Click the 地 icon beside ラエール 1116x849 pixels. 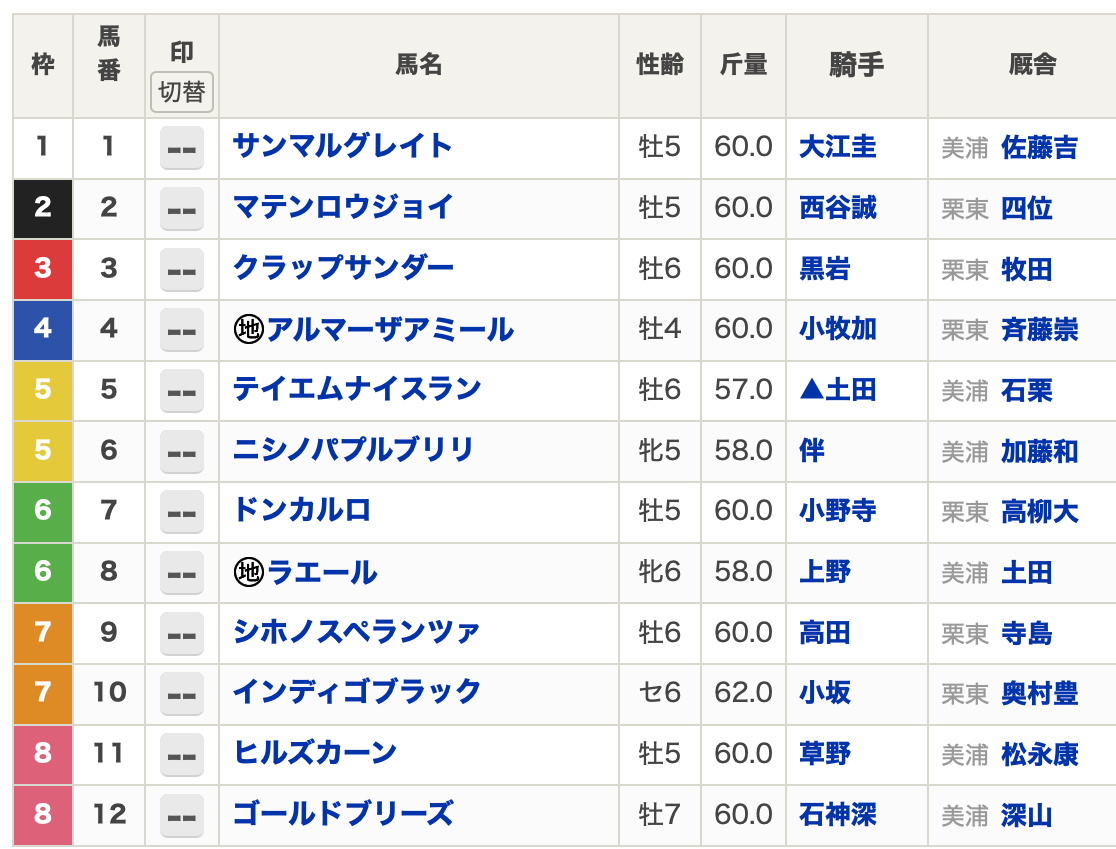coord(248,572)
